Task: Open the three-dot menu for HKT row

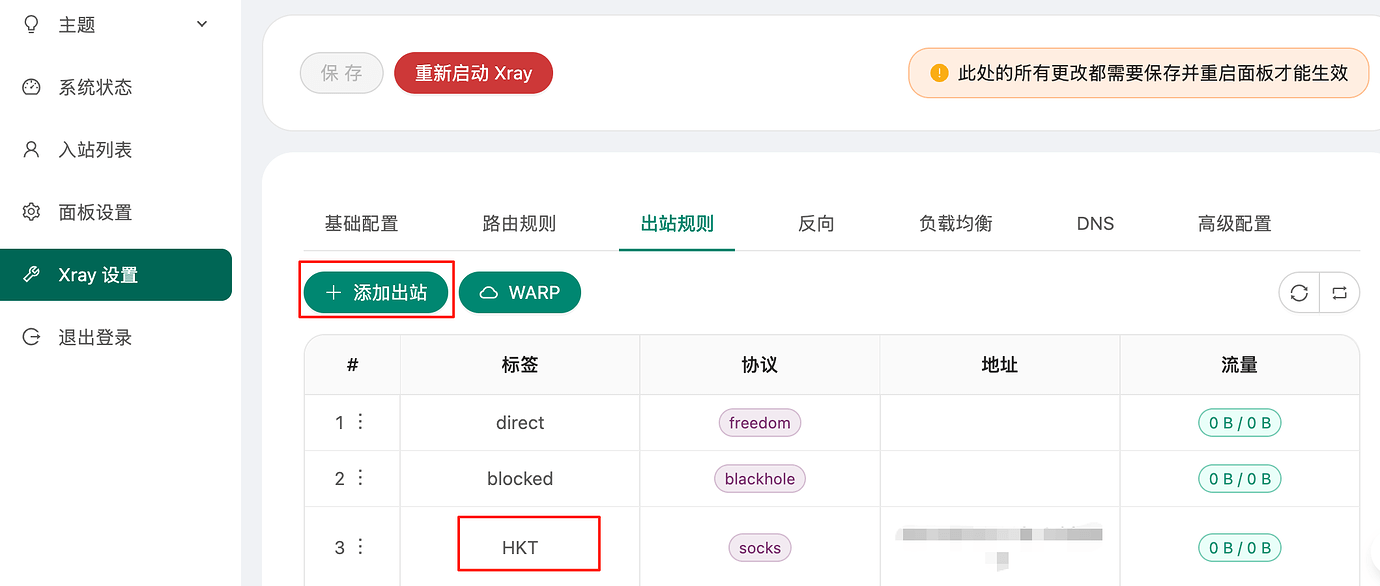Action: [x=361, y=547]
